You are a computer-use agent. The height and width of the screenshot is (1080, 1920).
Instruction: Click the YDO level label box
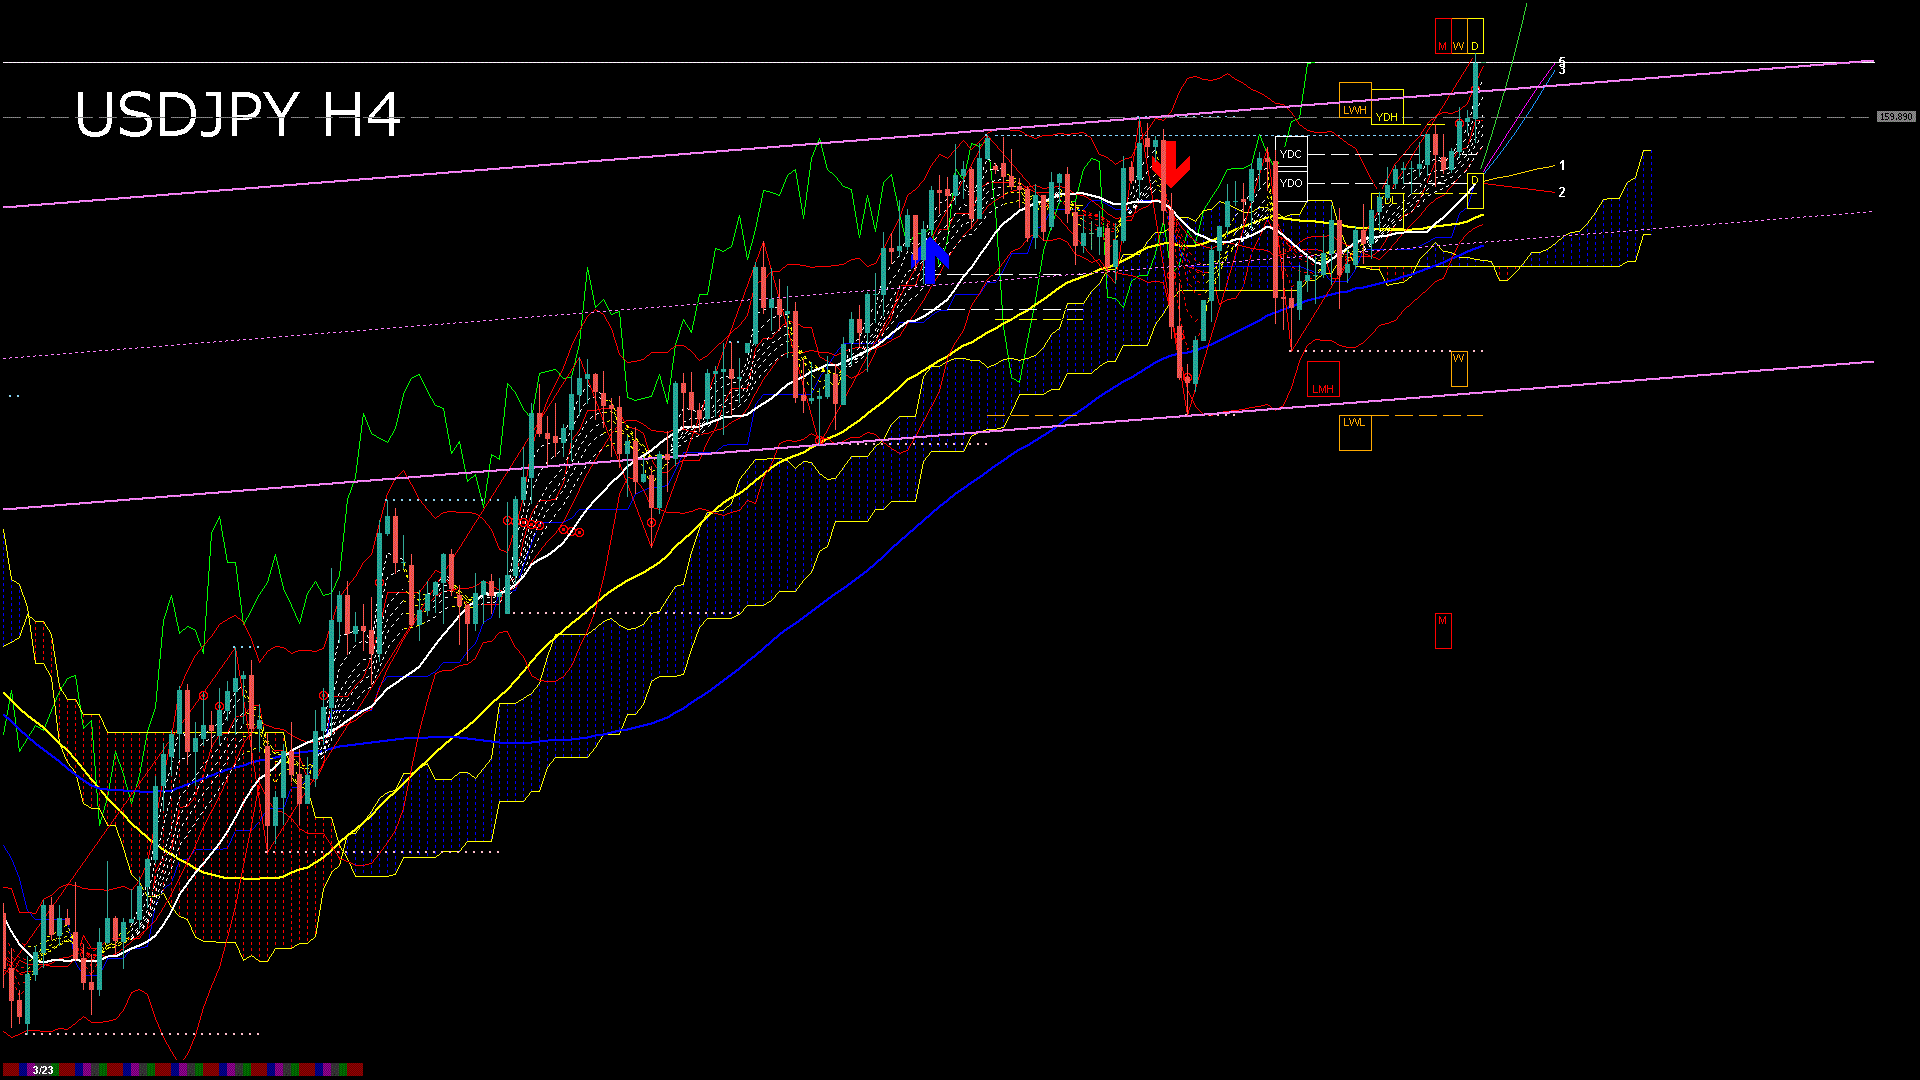(x=1291, y=183)
